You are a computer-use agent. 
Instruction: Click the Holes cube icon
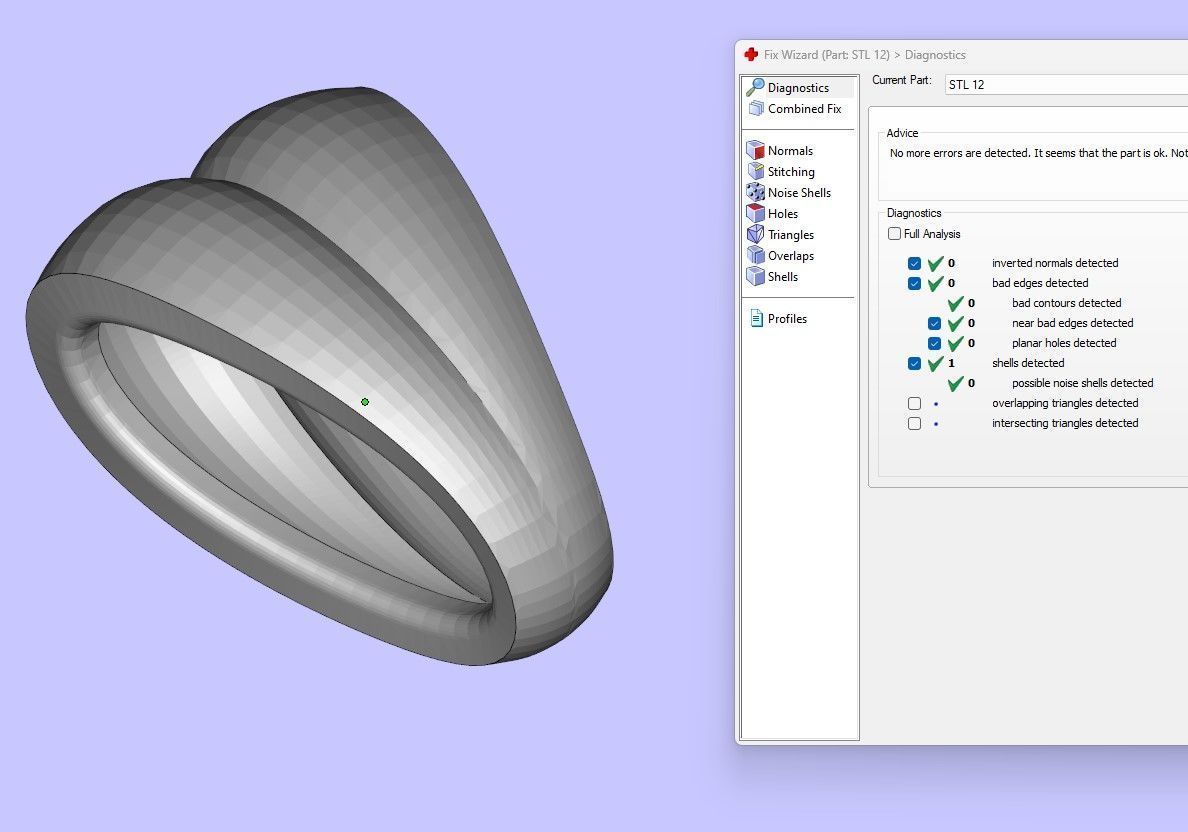tap(755, 214)
